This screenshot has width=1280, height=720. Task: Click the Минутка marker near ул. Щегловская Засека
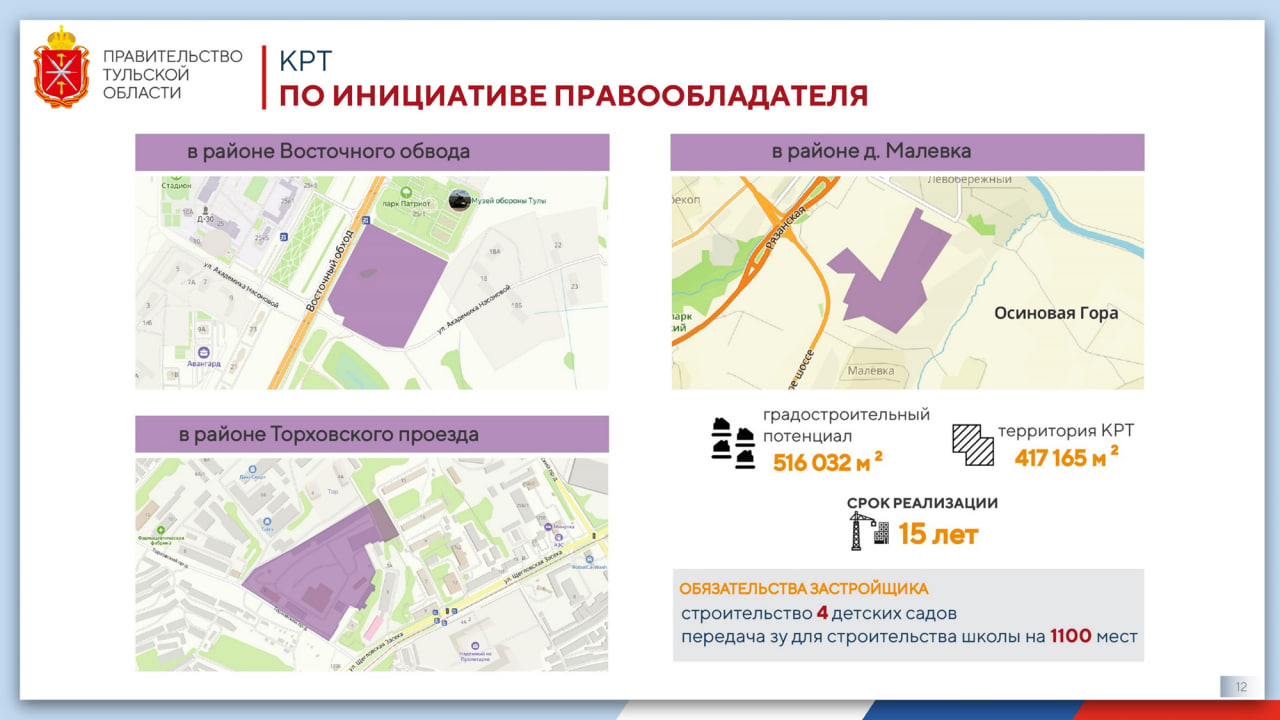point(548,527)
